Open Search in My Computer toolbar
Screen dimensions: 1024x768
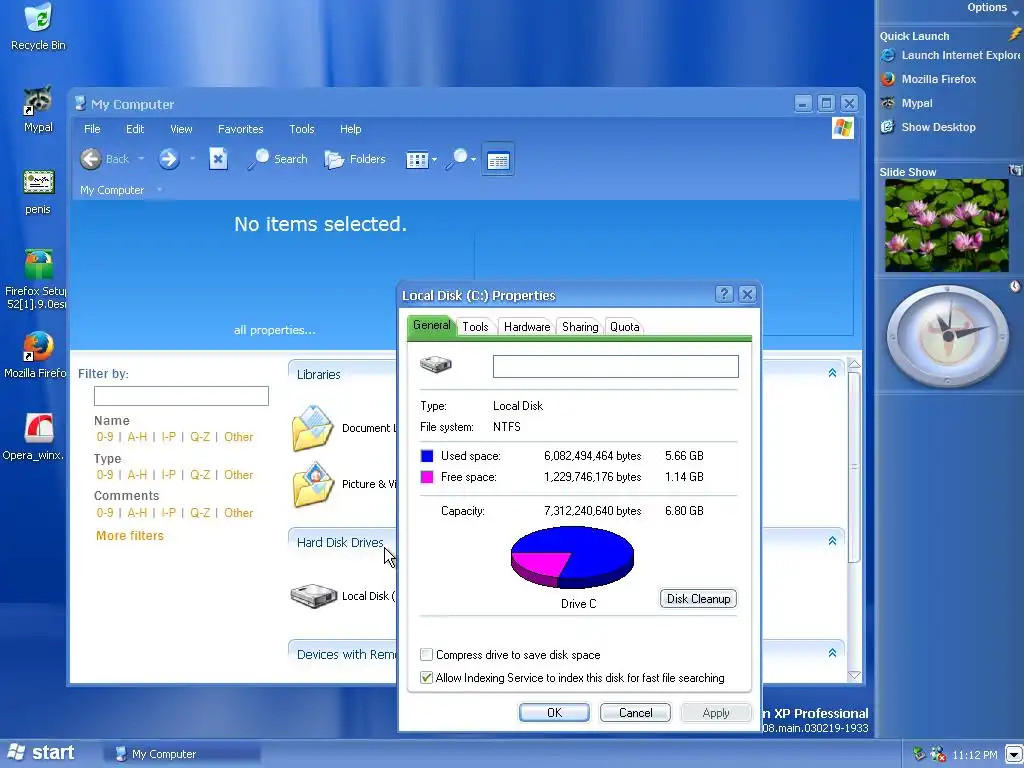[278, 159]
